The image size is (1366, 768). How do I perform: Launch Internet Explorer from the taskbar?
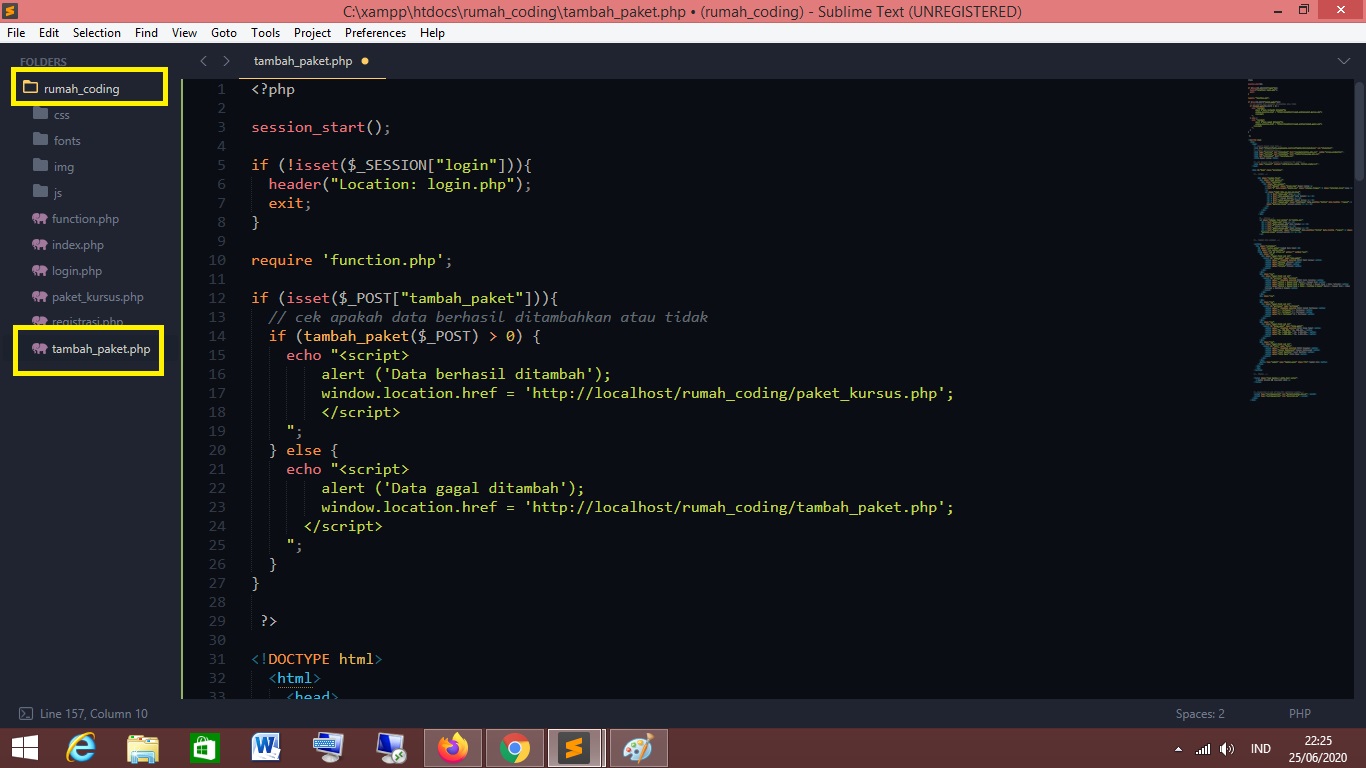pos(81,748)
